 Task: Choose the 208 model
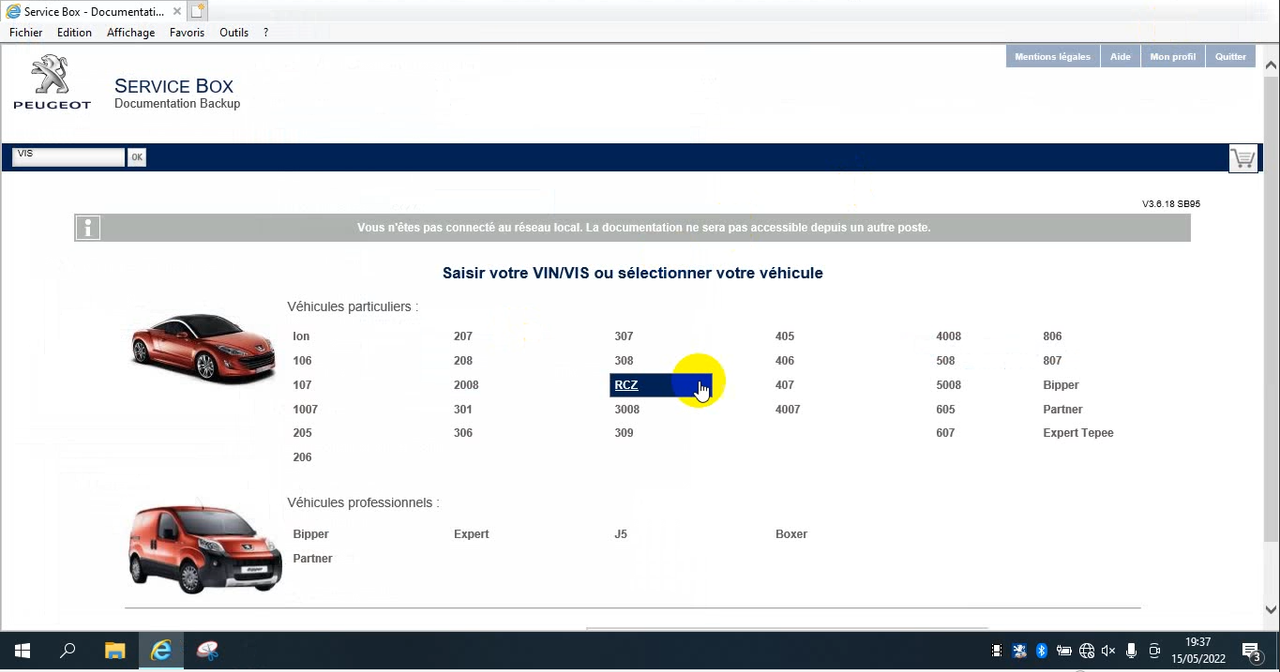coord(463,361)
